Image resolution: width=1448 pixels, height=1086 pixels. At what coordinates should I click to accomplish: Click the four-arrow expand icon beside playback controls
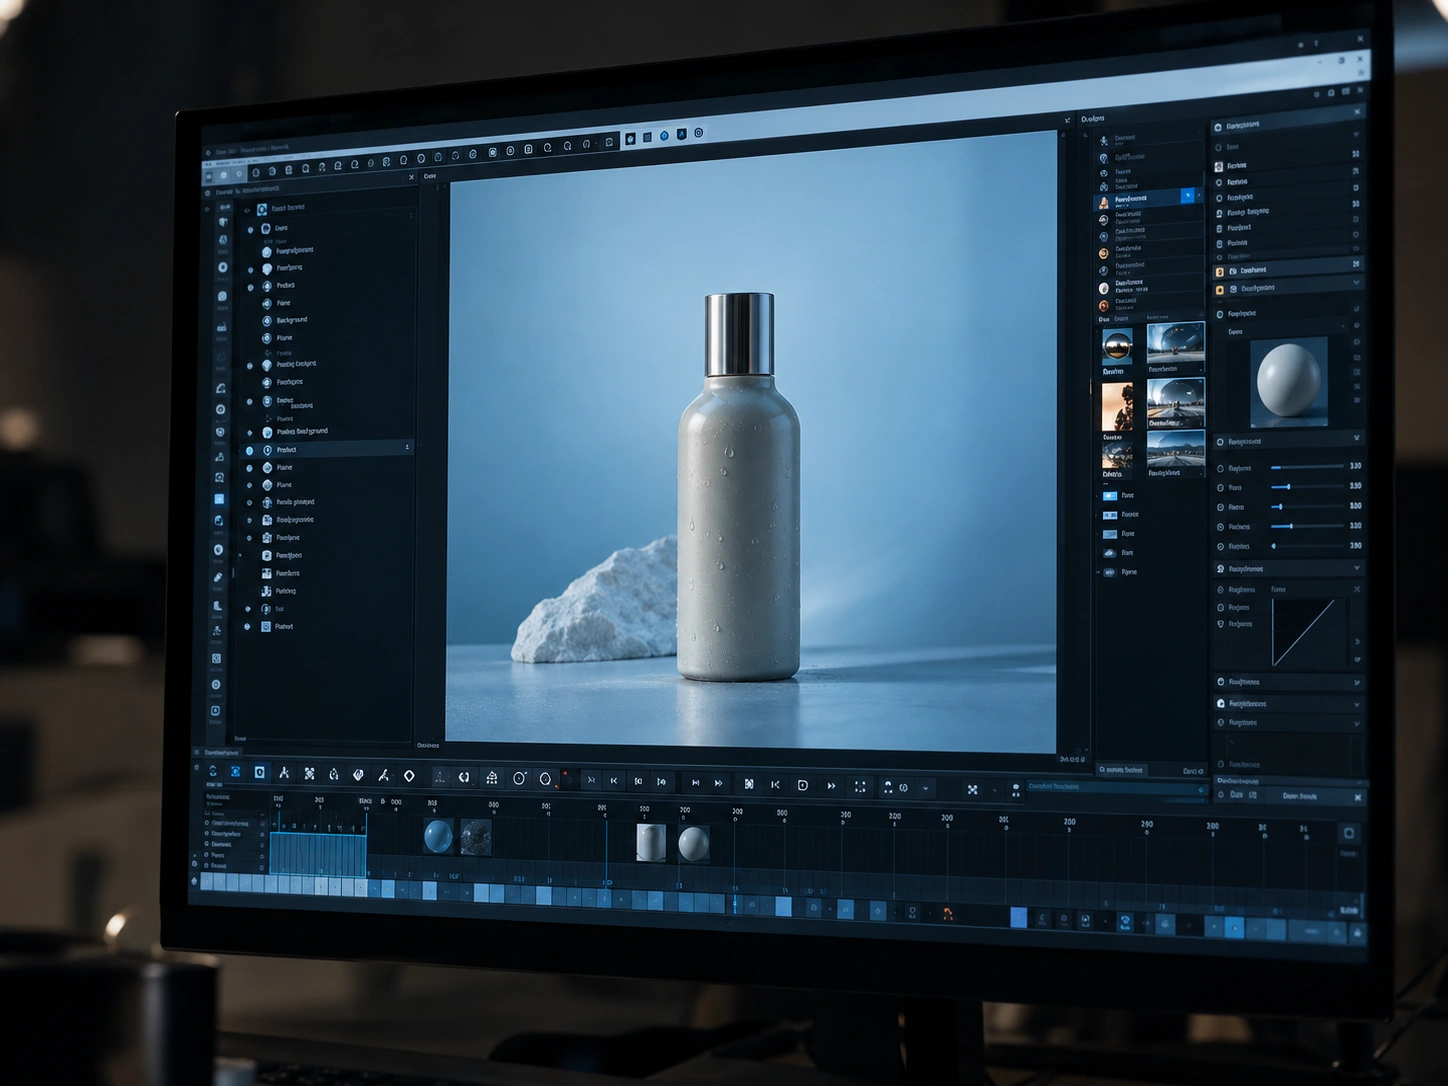point(972,789)
